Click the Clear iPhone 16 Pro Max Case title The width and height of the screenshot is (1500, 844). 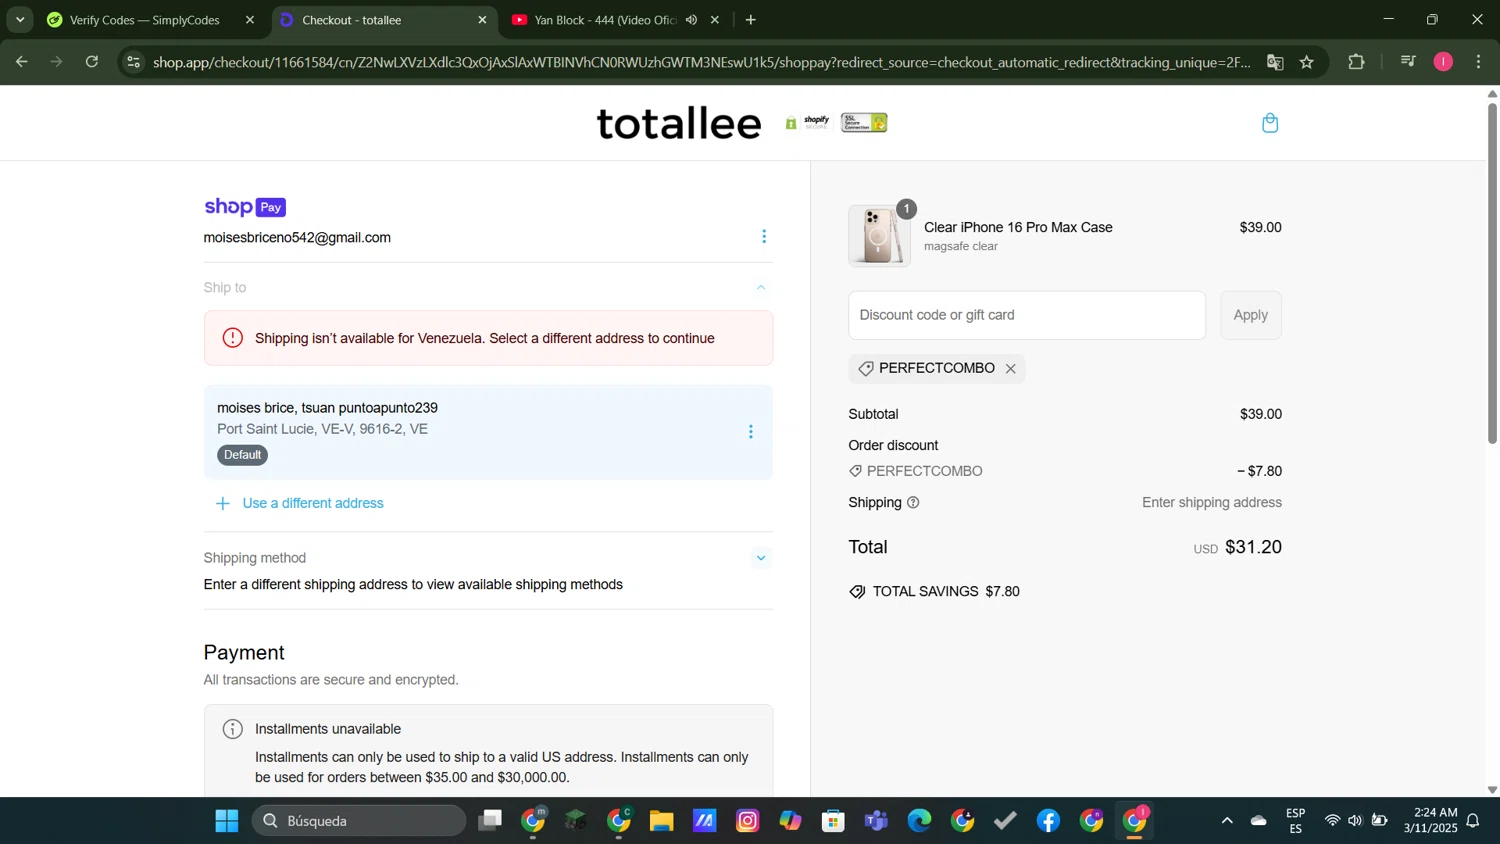(1018, 228)
